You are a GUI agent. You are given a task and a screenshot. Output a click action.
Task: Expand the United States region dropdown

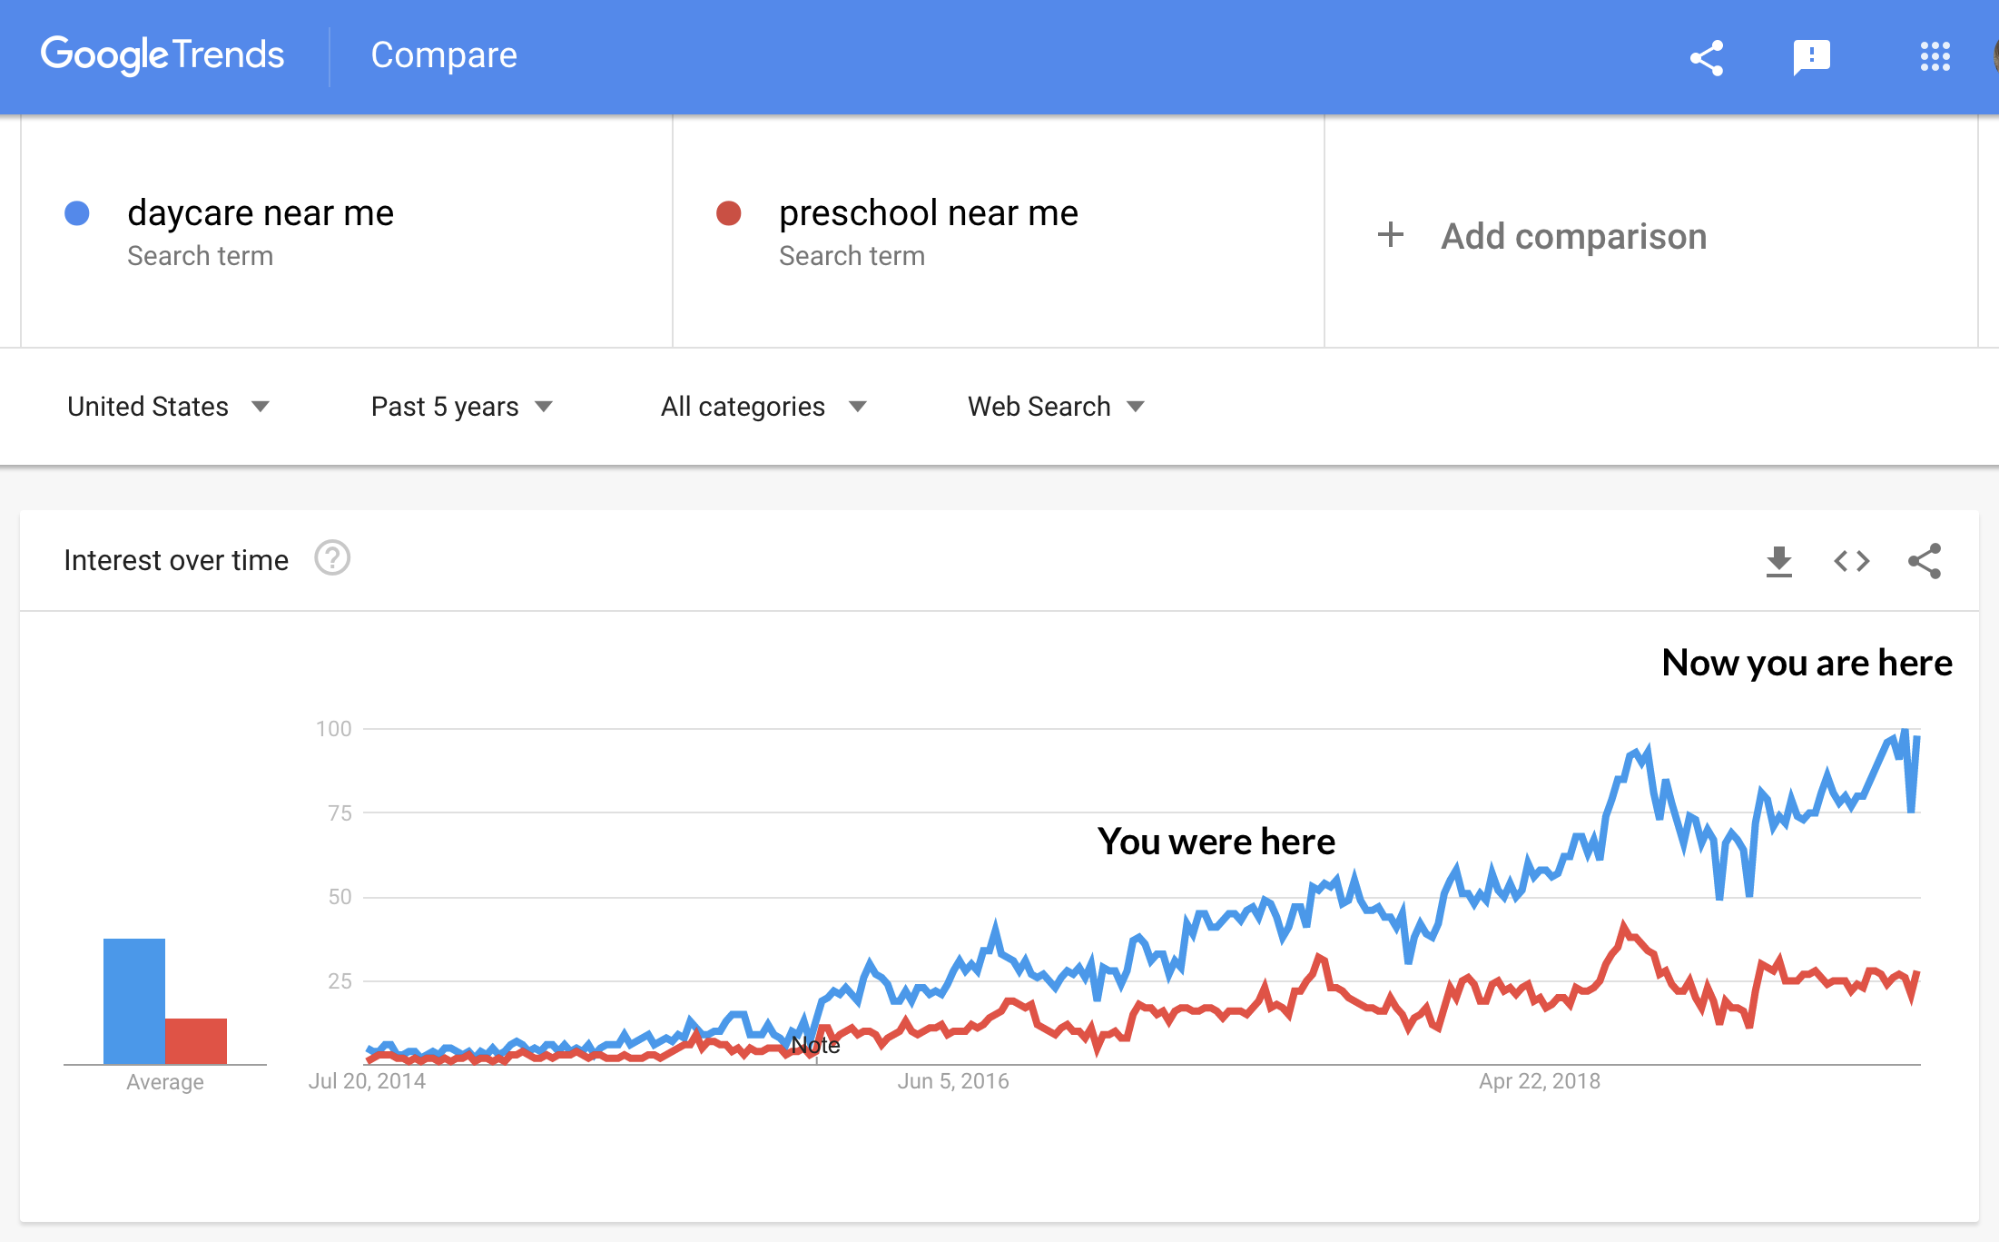tap(168, 406)
